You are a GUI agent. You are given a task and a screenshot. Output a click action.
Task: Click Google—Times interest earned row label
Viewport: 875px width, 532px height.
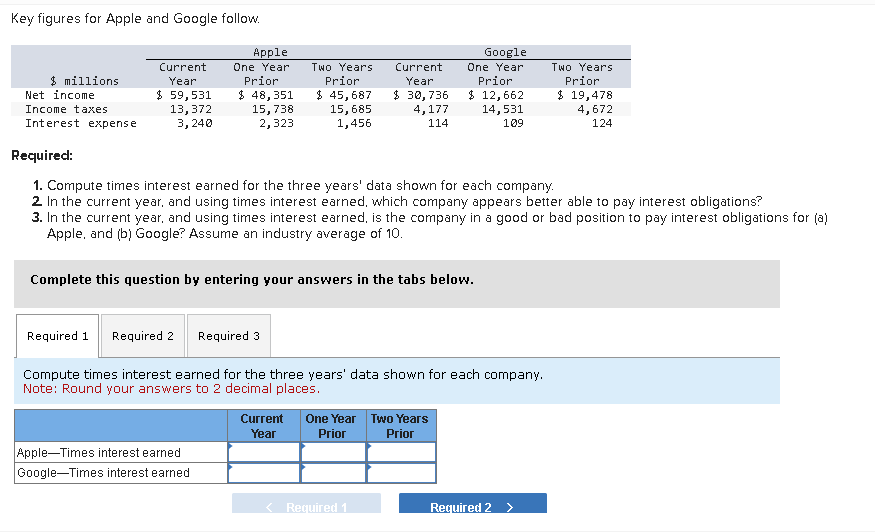click(103, 473)
